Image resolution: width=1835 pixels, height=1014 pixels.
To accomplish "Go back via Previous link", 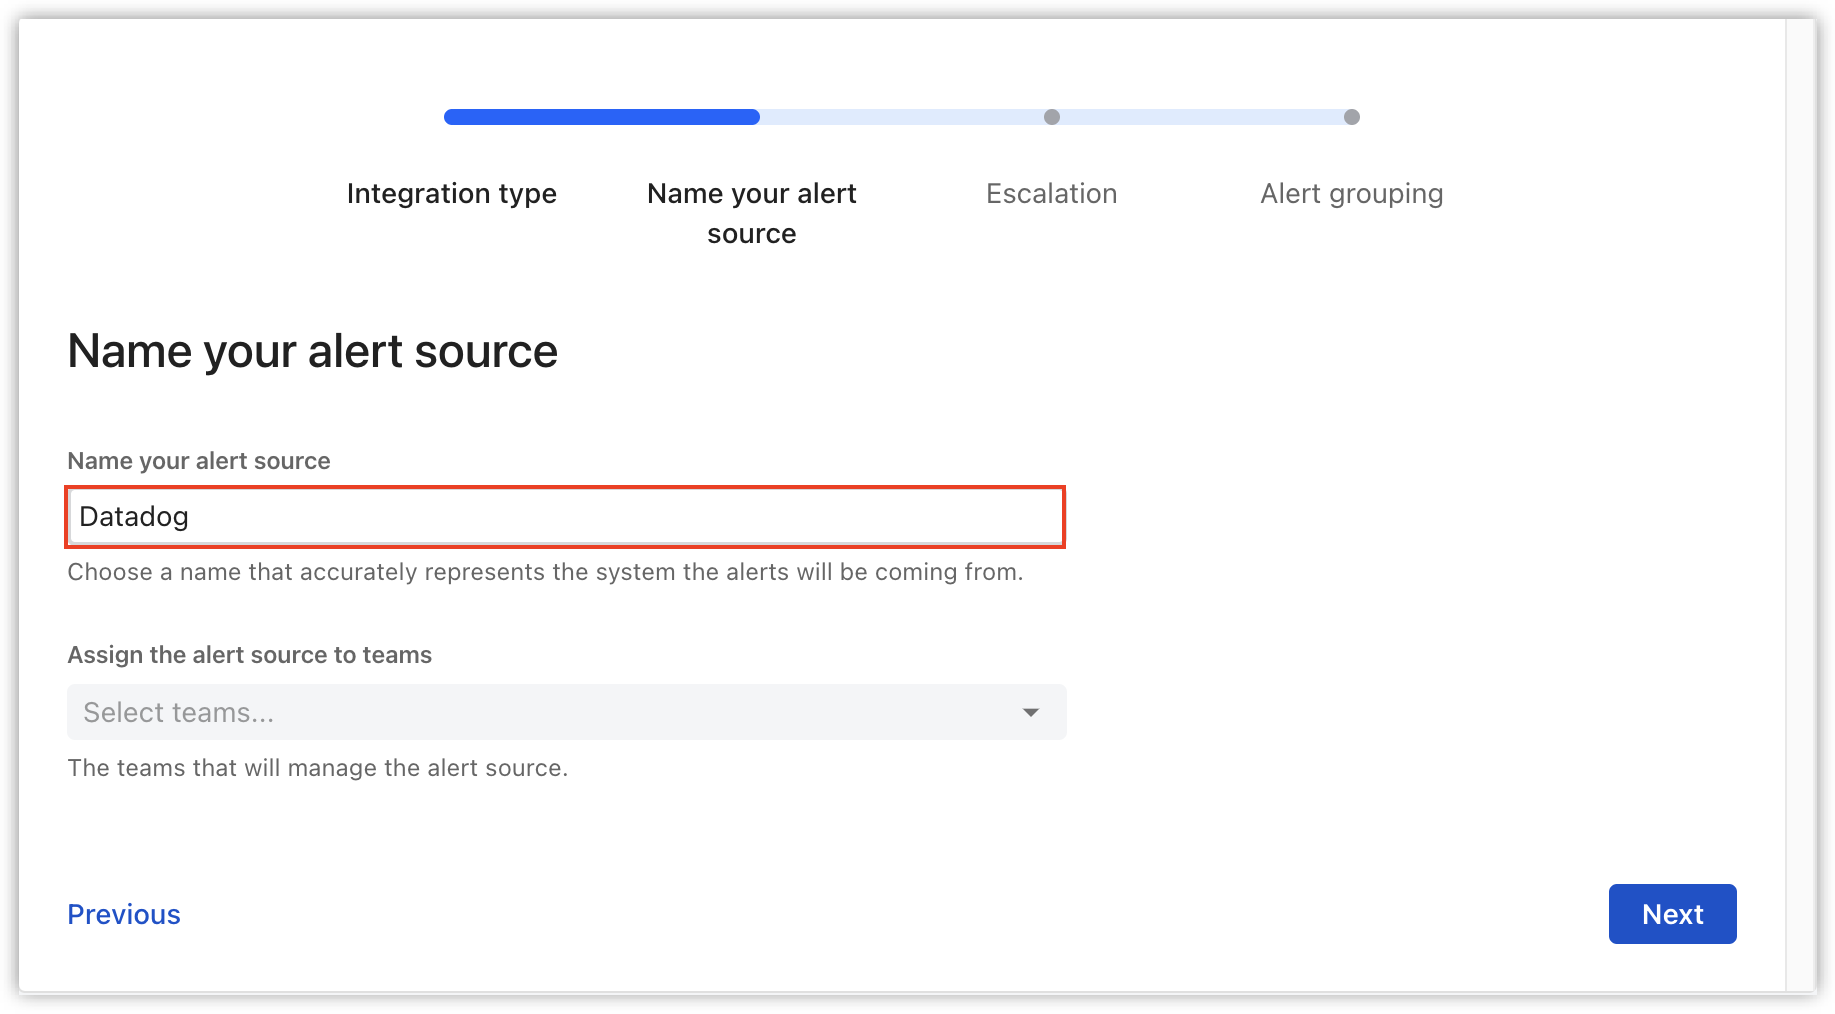I will (124, 914).
